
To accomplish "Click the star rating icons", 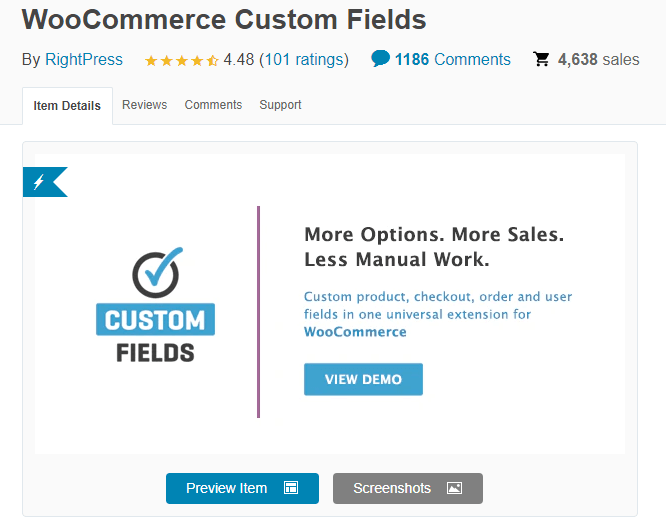I will click(181, 60).
